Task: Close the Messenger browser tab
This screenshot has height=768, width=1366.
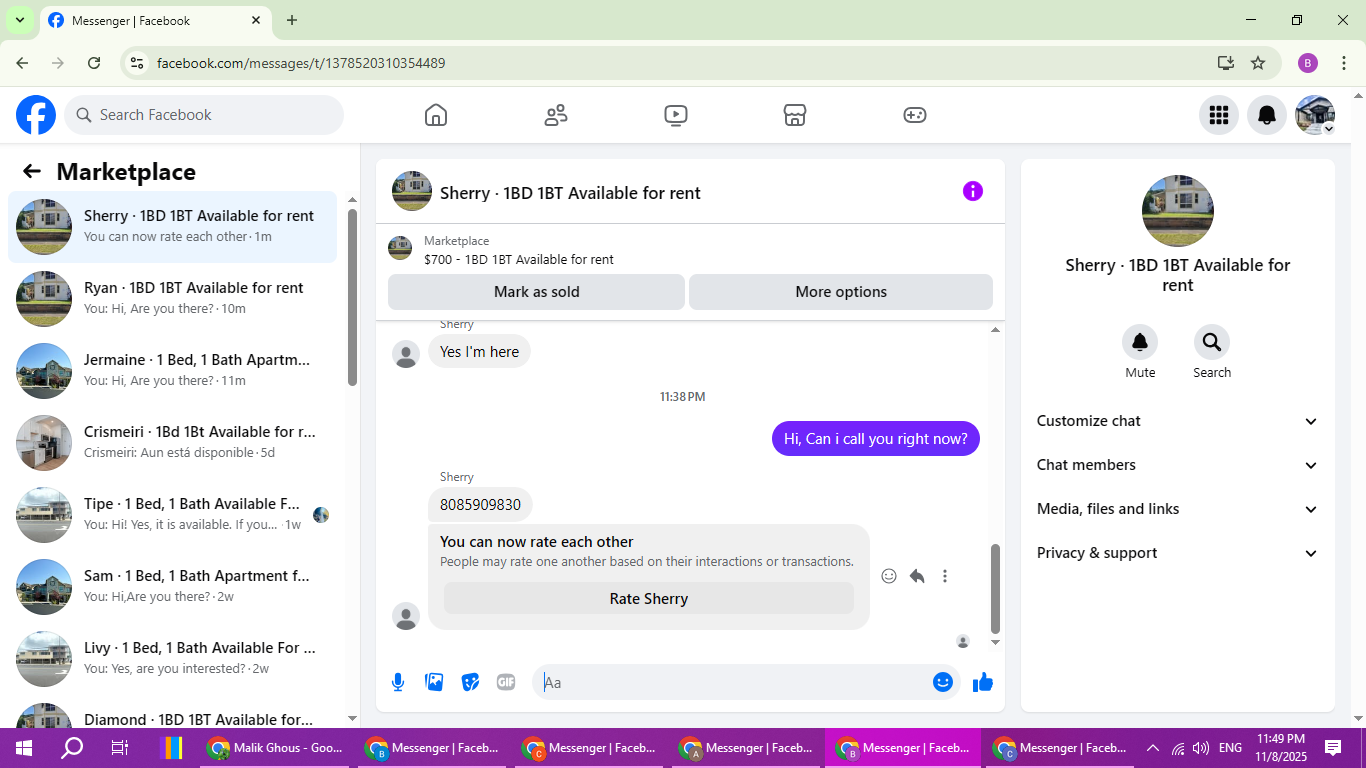Action: coord(256,20)
